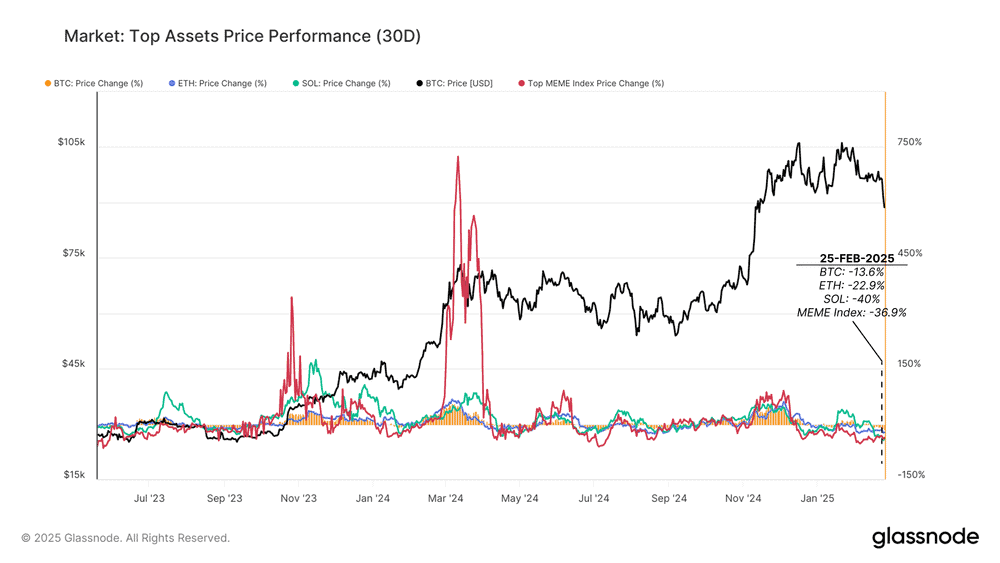Click the red Top MEME Index legend dot
This screenshot has height=563, width=1000.
point(522,84)
